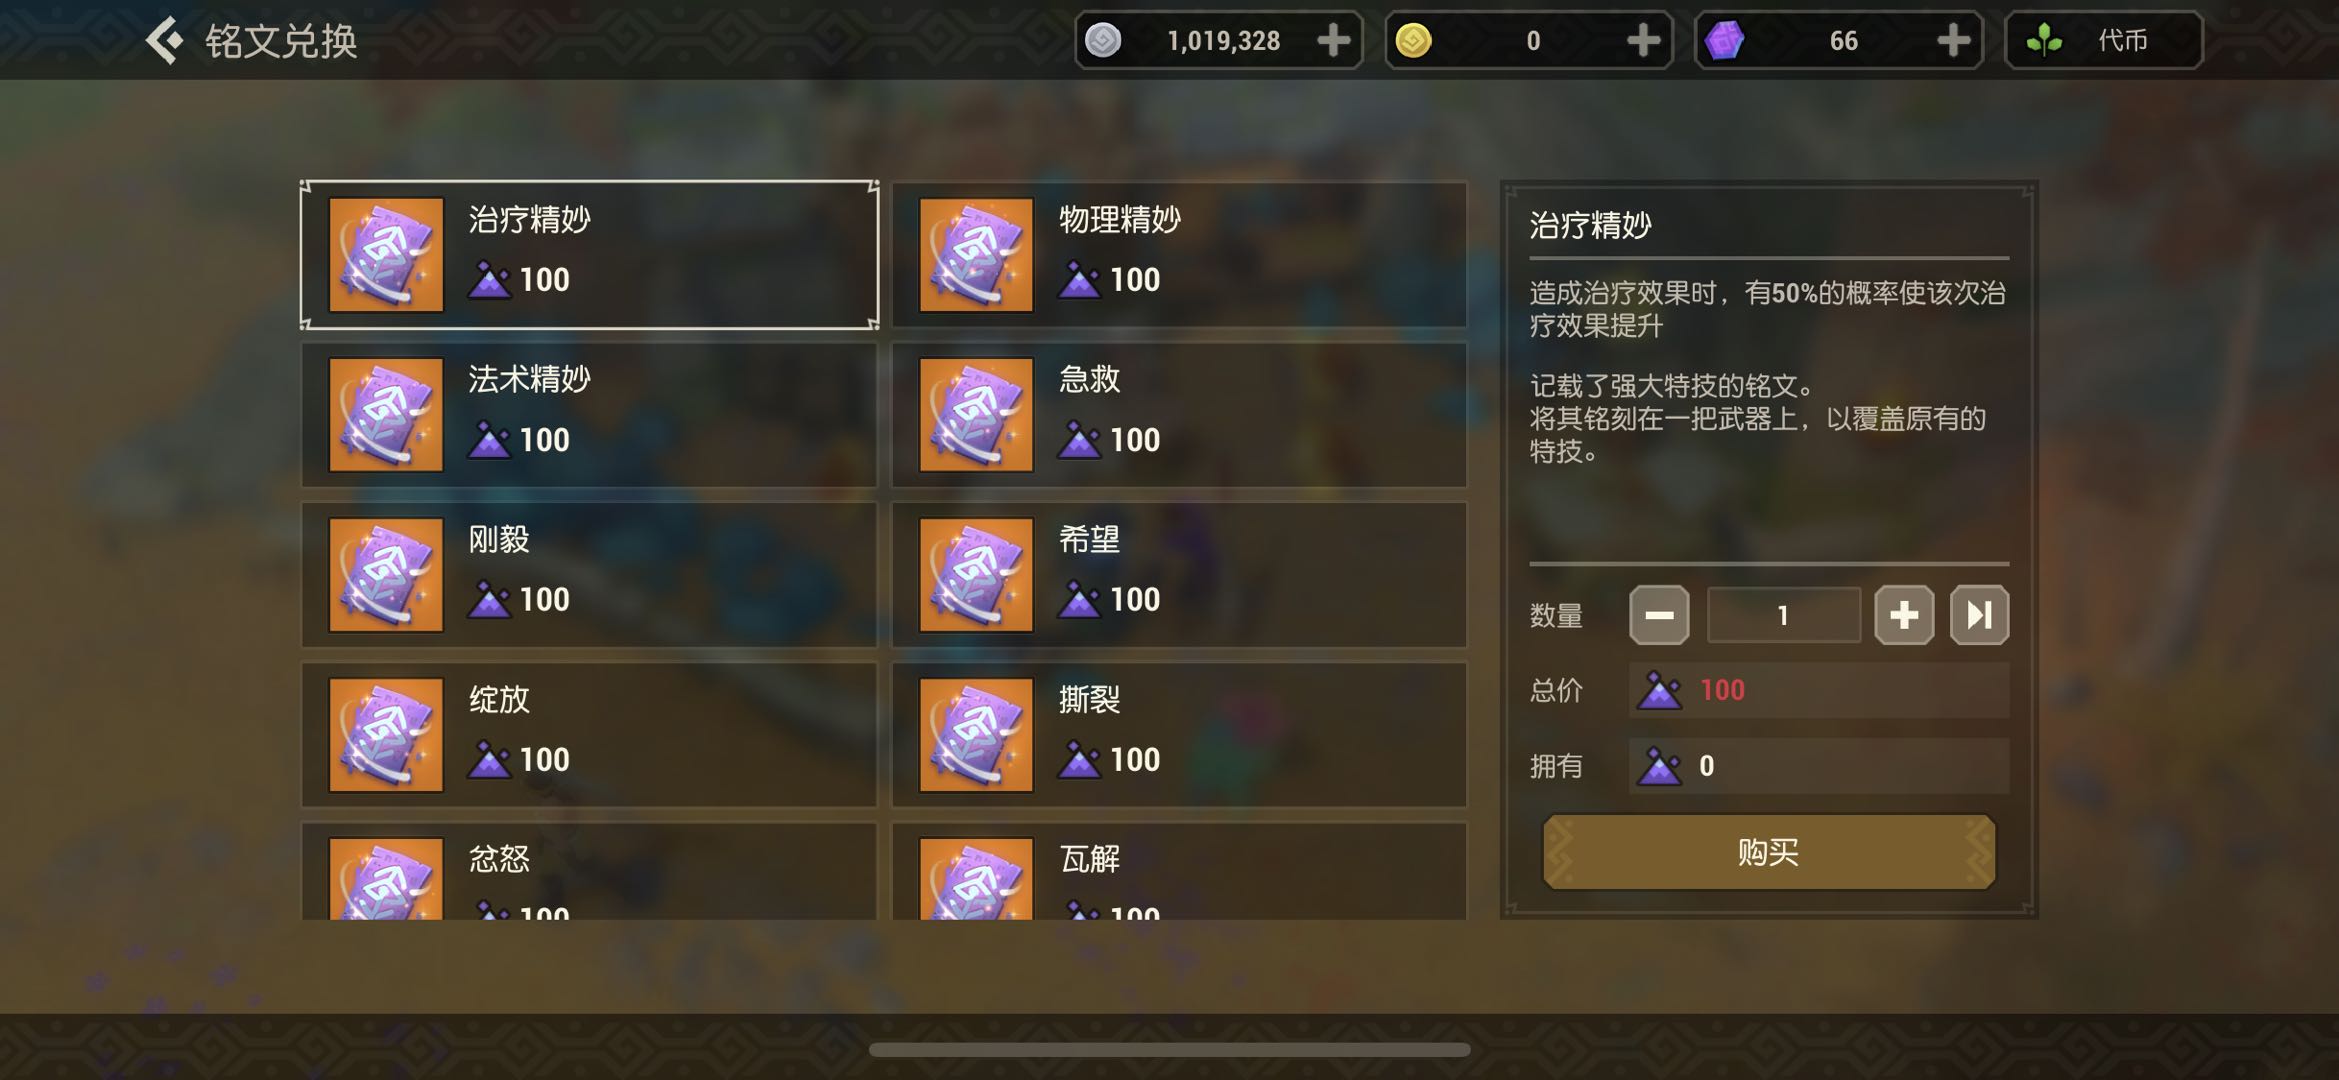Select the 急救 inscription book icon
Screen dimensions: 2339x1080
point(976,415)
